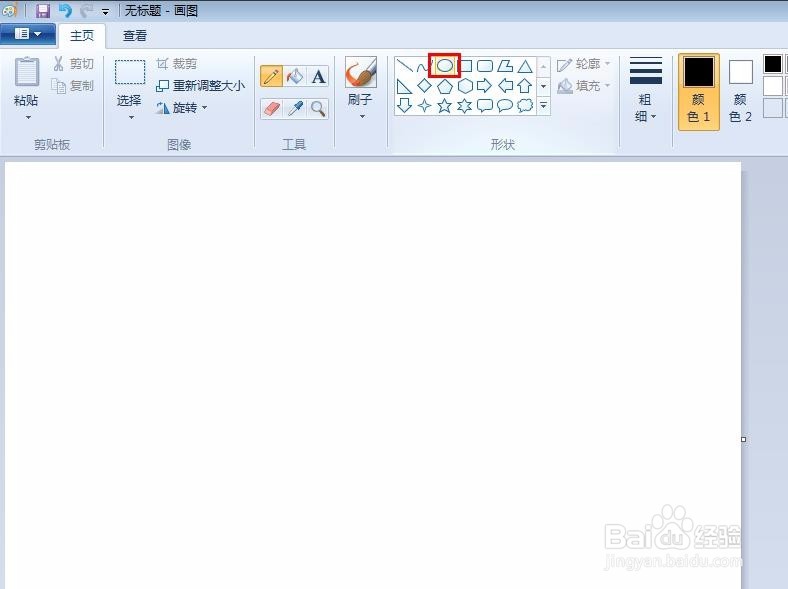Open the 粗细 line thickness dropdown
Viewport: 788px width, 589px height.
tap(645, 90)
